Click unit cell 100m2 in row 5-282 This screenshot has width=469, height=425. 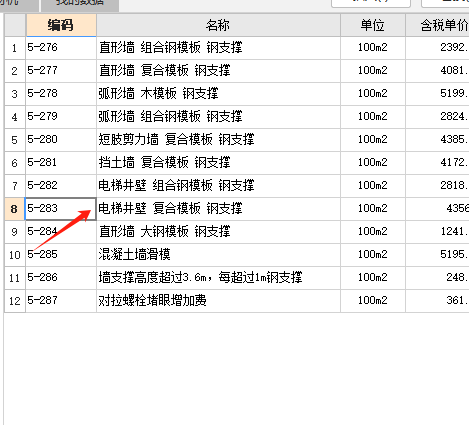click(x=373, y=186)
